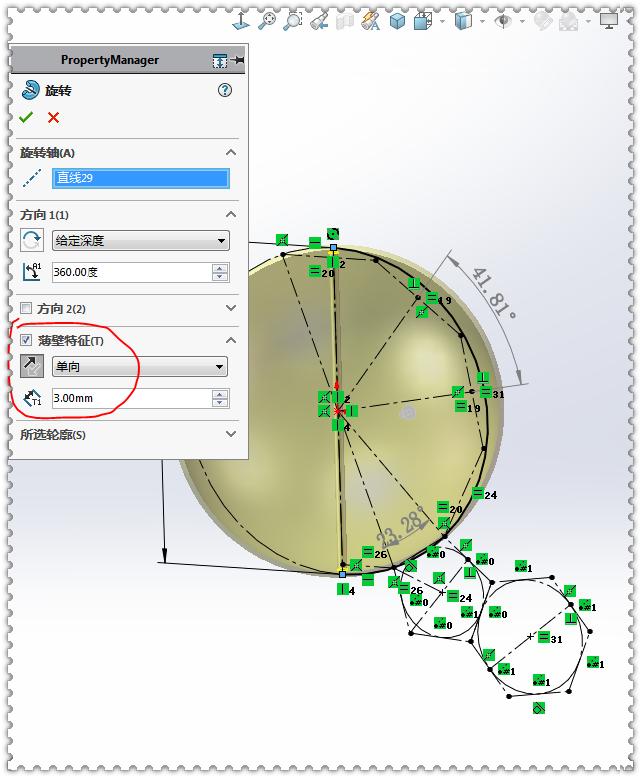Click the 41.81° angle dimension
The image size is (641, 778).
[x=494, y=294]
